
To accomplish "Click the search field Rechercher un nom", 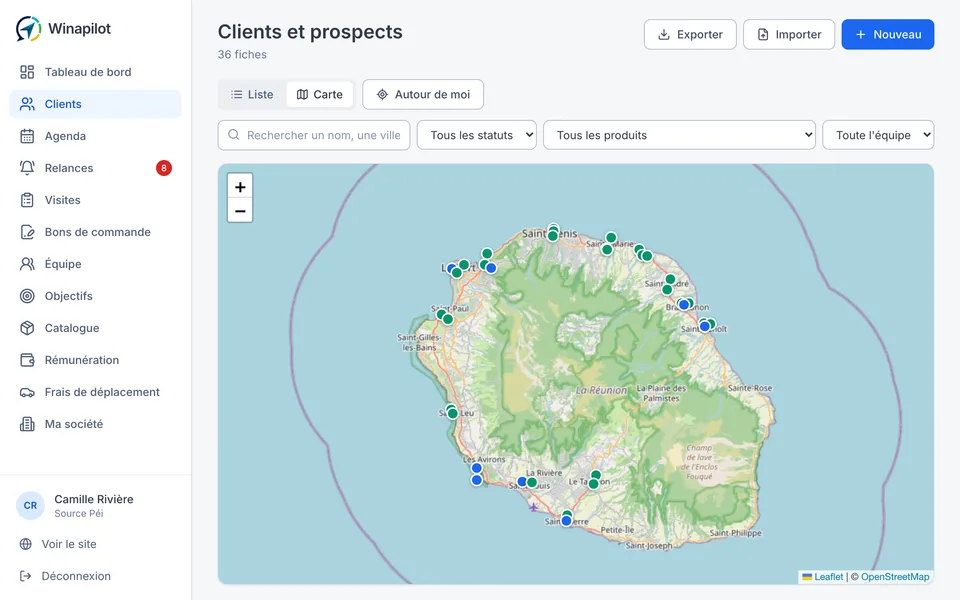I will click(314, 135).
